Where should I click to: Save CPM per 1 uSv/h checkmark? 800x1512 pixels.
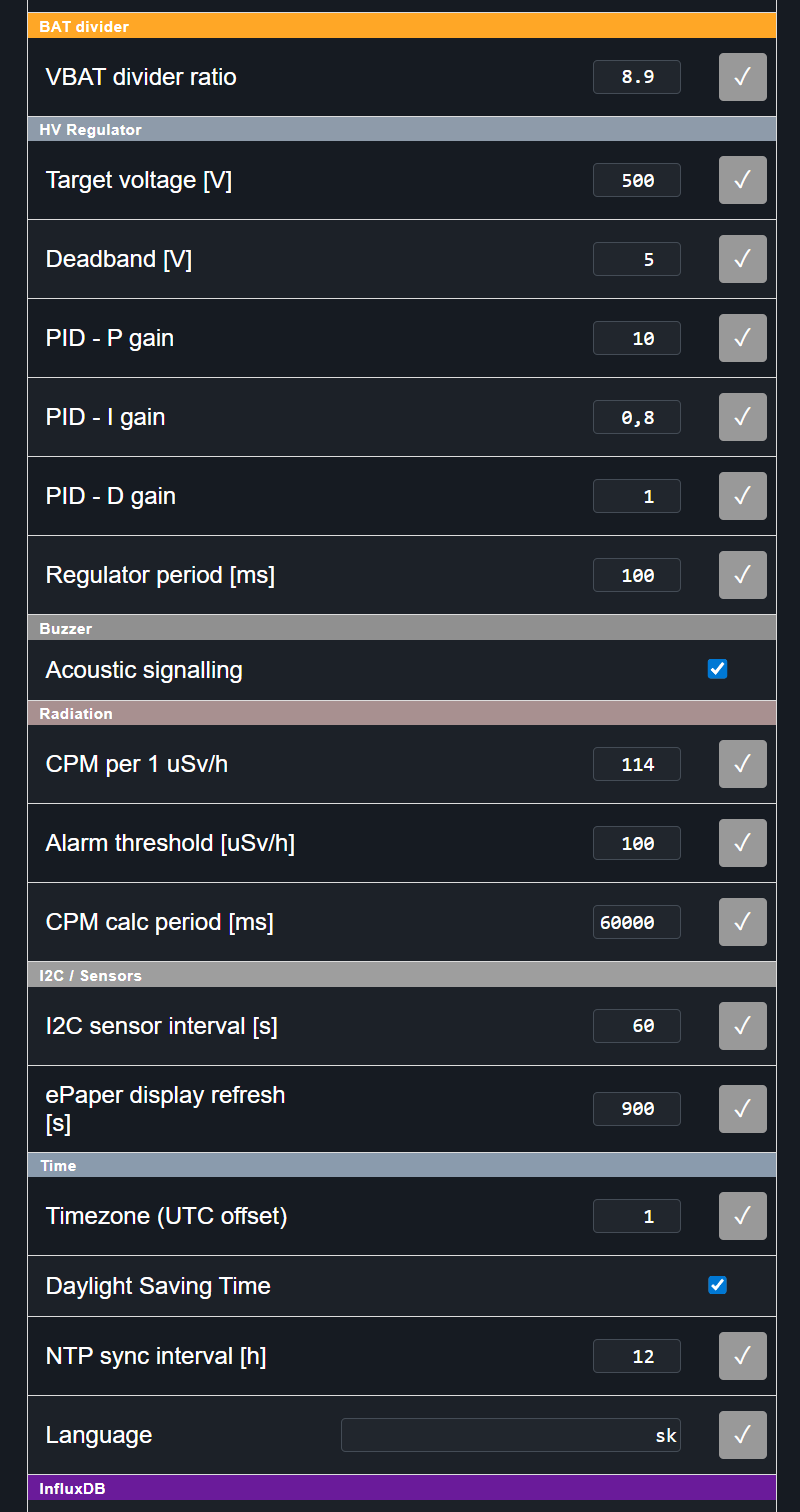click(x=743, y=764)
